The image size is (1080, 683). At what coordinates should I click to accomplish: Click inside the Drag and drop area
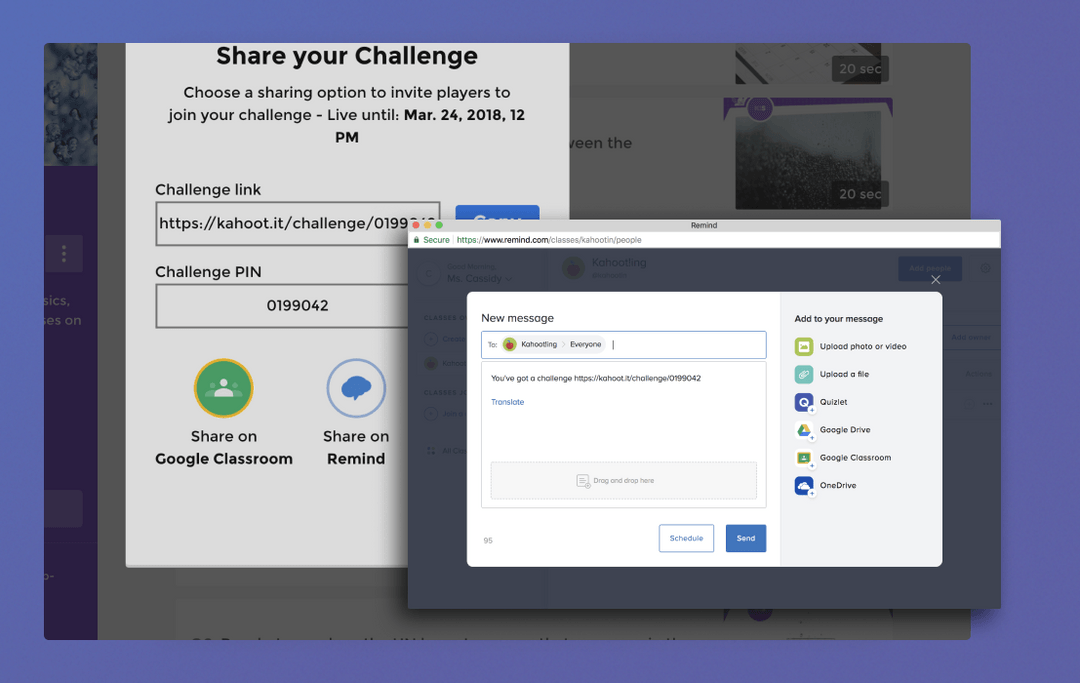[623, 480]
